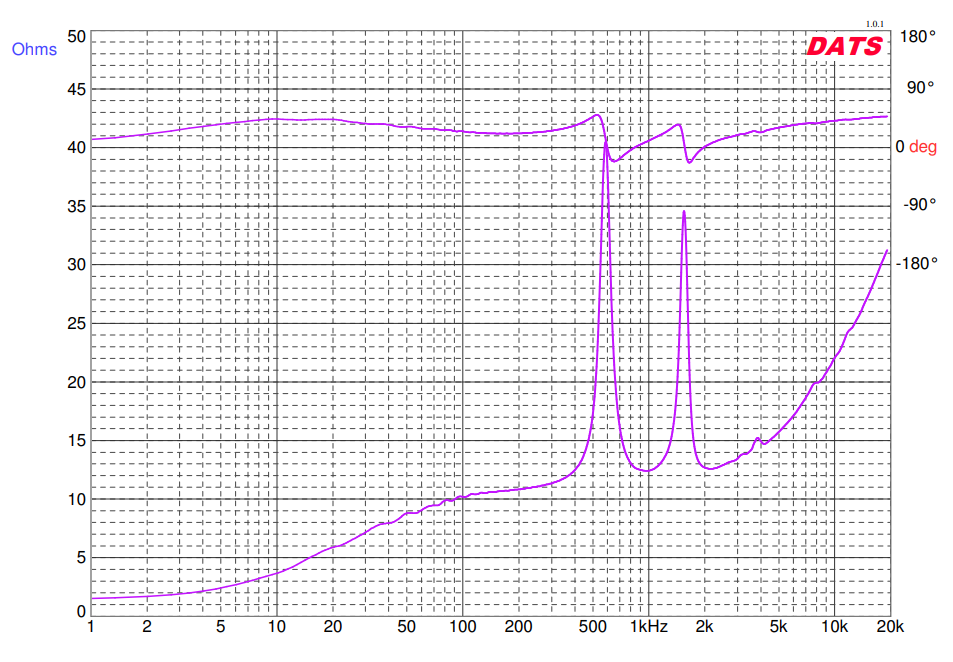
Task: Click the Ohms axis label
Action: [34, 49]
